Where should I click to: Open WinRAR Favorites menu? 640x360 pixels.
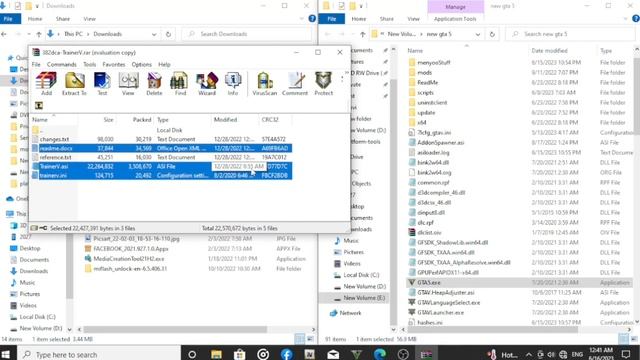point(113,64)
